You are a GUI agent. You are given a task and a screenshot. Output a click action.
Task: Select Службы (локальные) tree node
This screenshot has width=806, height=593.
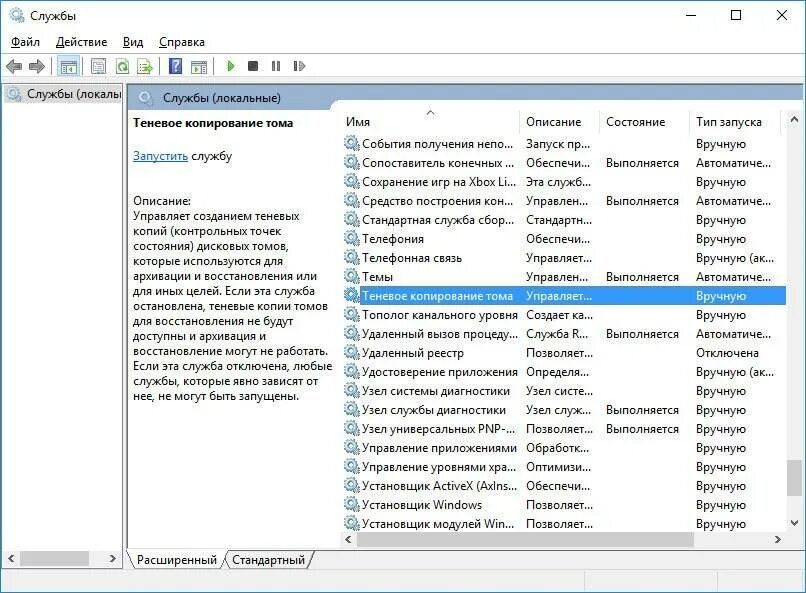click(x=64, y=94)
